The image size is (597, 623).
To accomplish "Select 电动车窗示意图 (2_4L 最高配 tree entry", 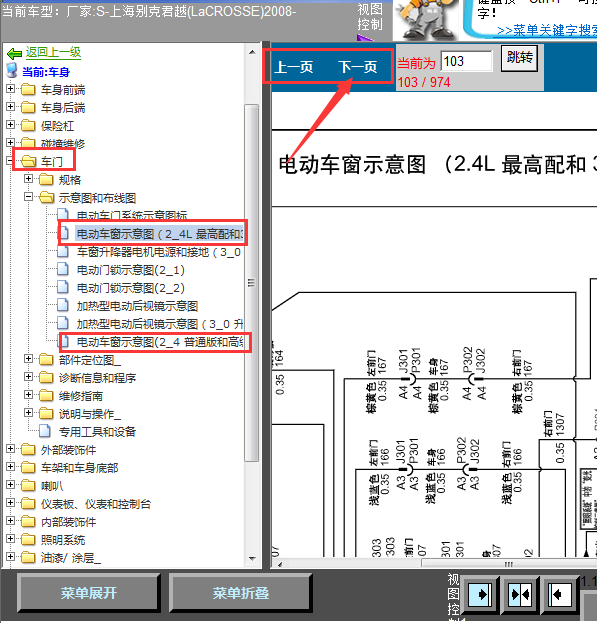I will (159, 234).
